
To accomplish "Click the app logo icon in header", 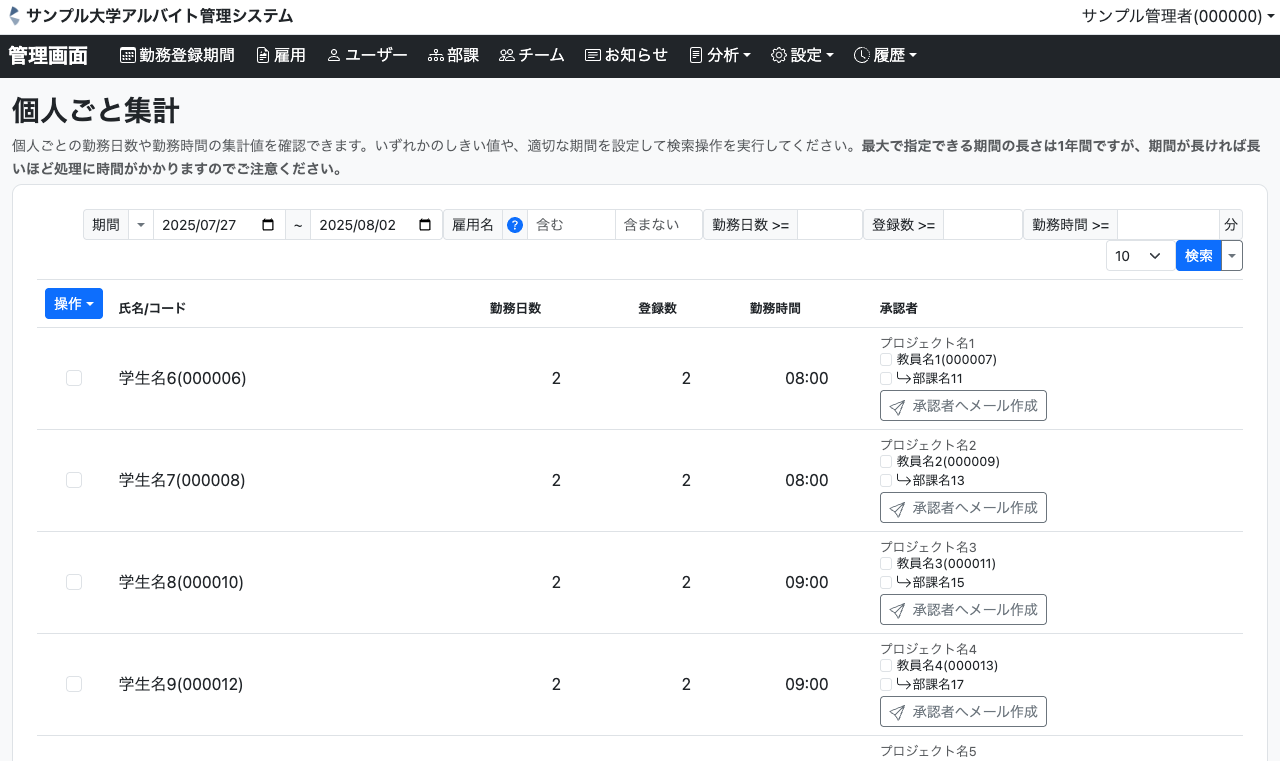I will 14,16.
